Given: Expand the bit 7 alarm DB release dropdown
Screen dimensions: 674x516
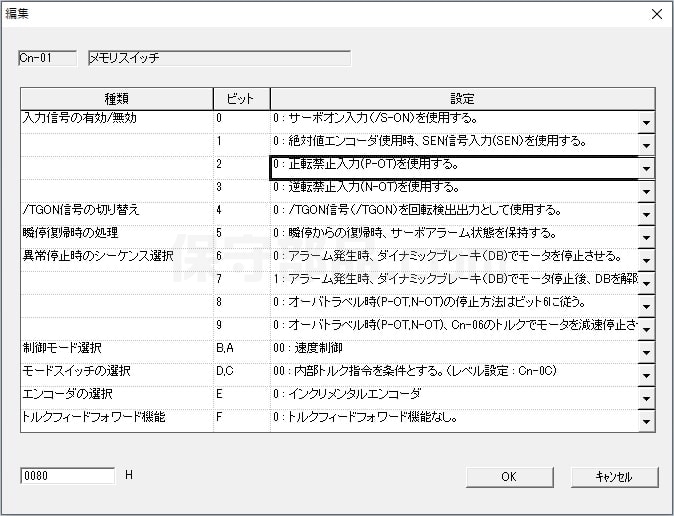Looking at the screenshot, I should click(x=646, y=283).
